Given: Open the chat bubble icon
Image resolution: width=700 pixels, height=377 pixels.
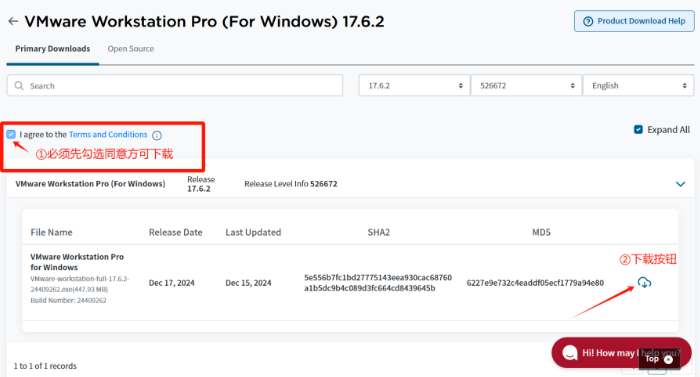Looking at the screenshot, I should click(x=570, y=353).
